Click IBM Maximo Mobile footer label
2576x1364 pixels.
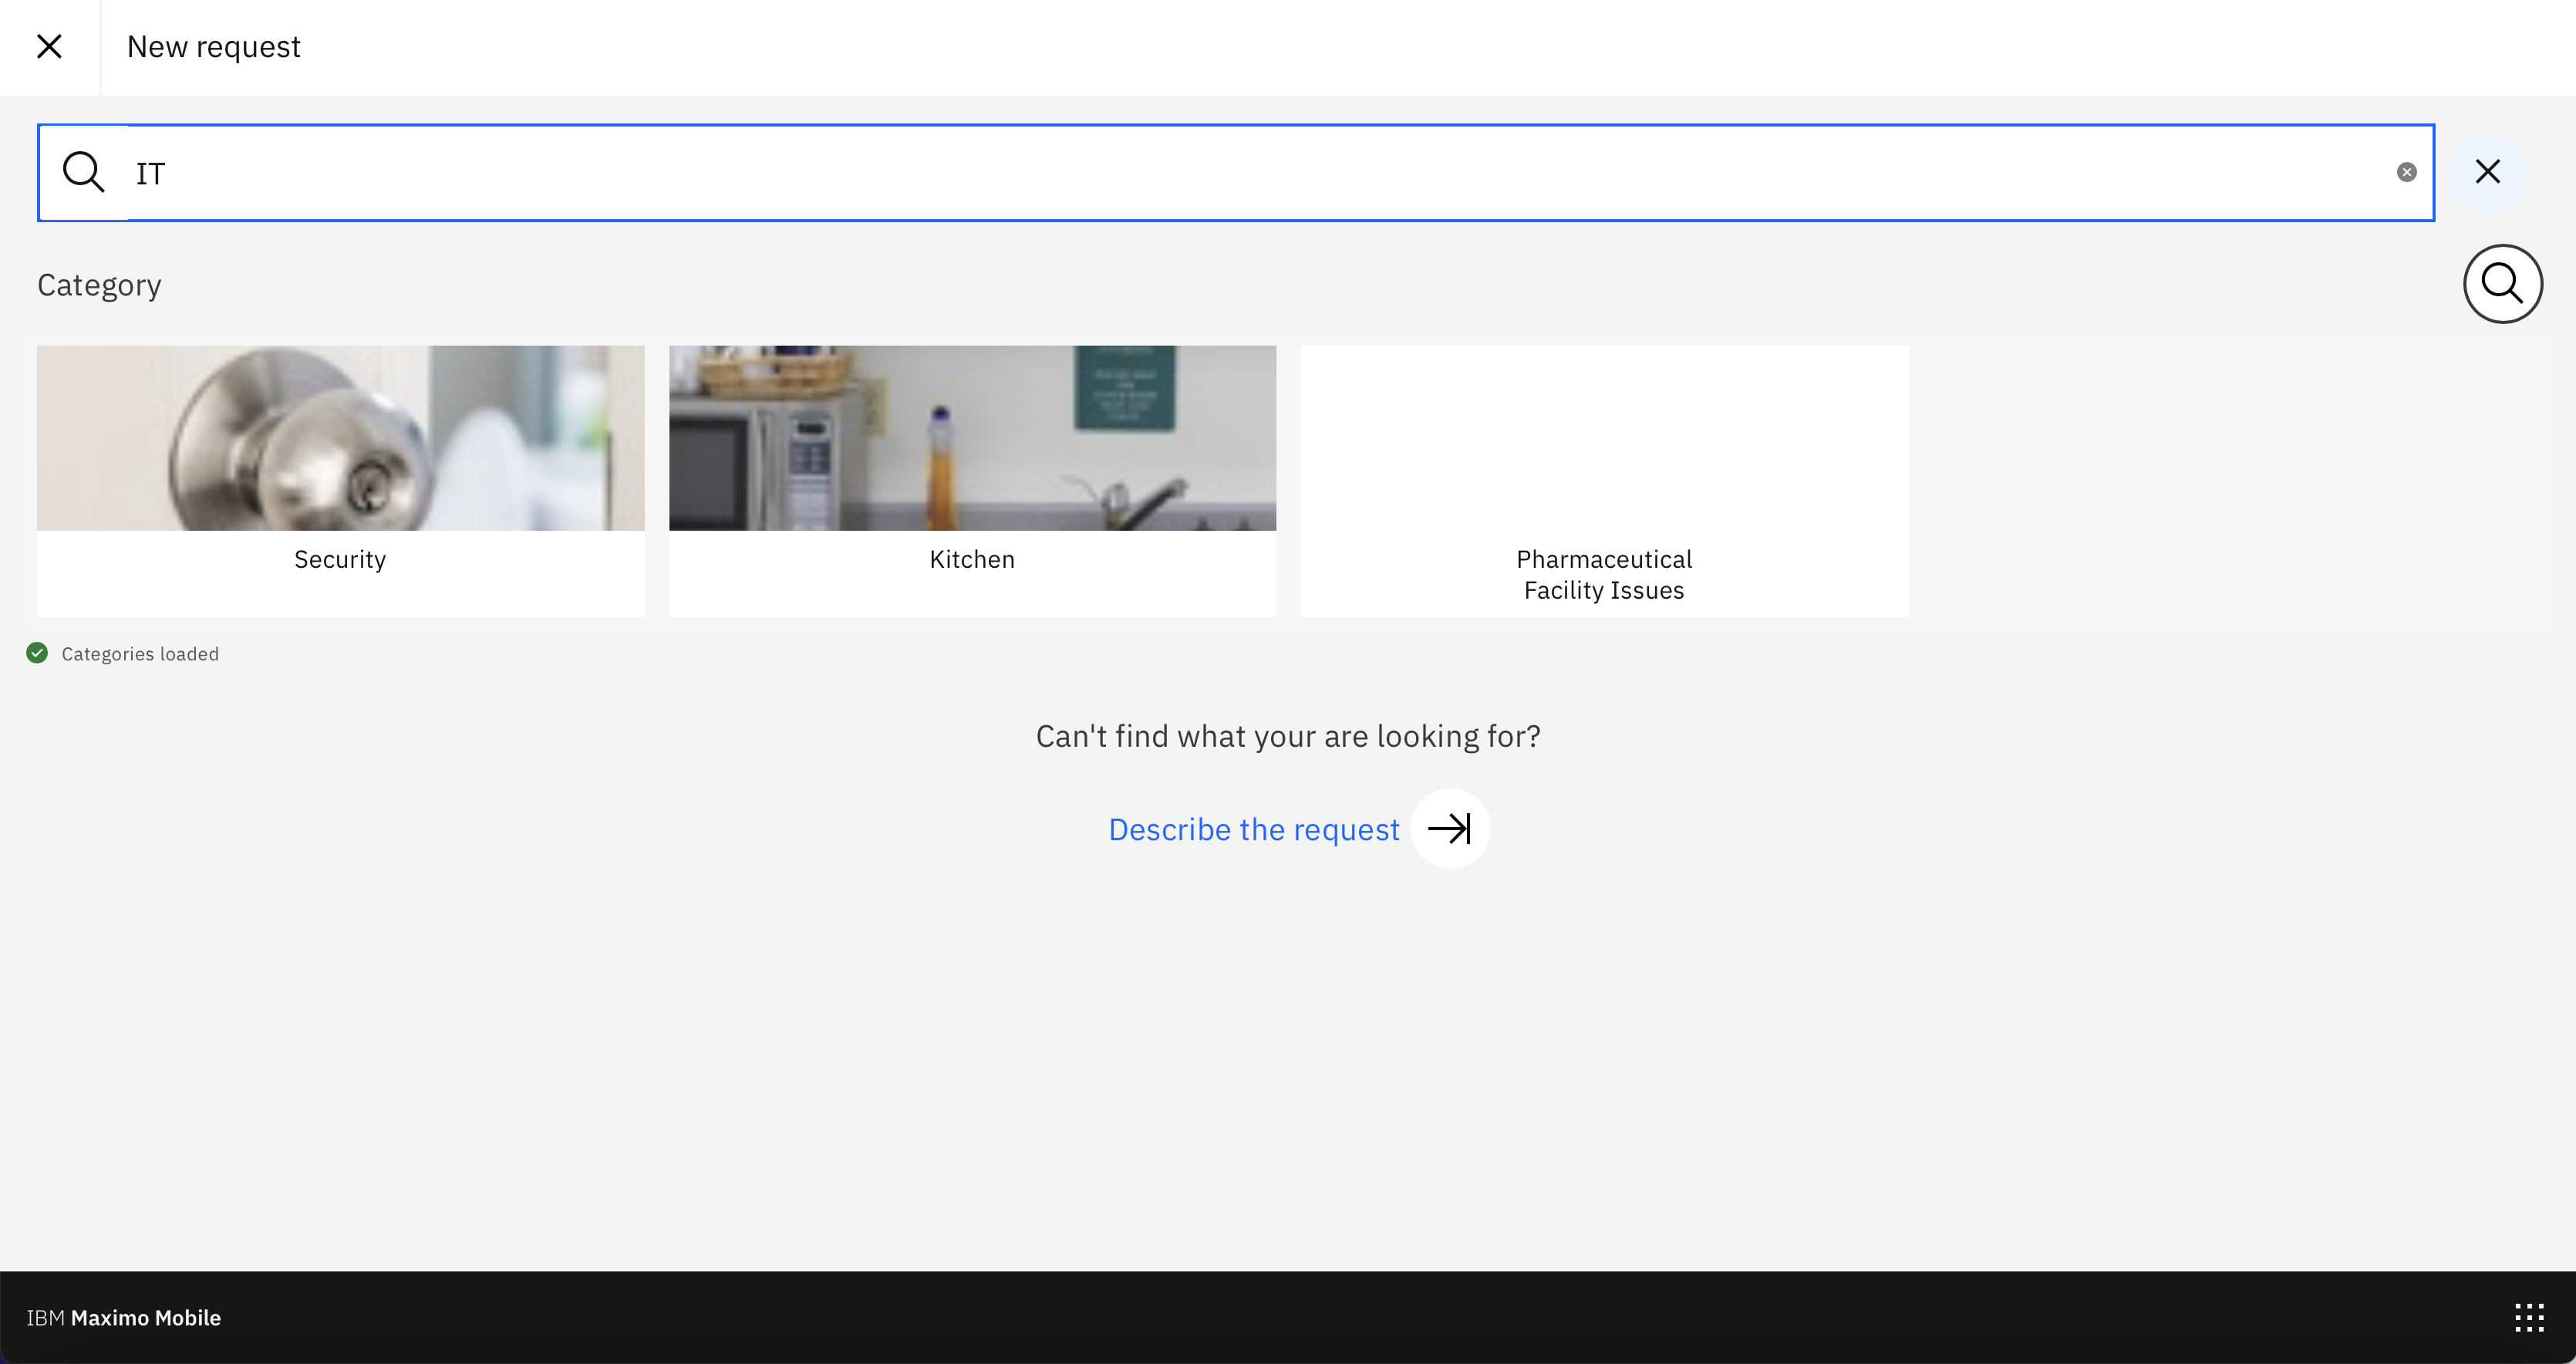[x=124, y=1317]
